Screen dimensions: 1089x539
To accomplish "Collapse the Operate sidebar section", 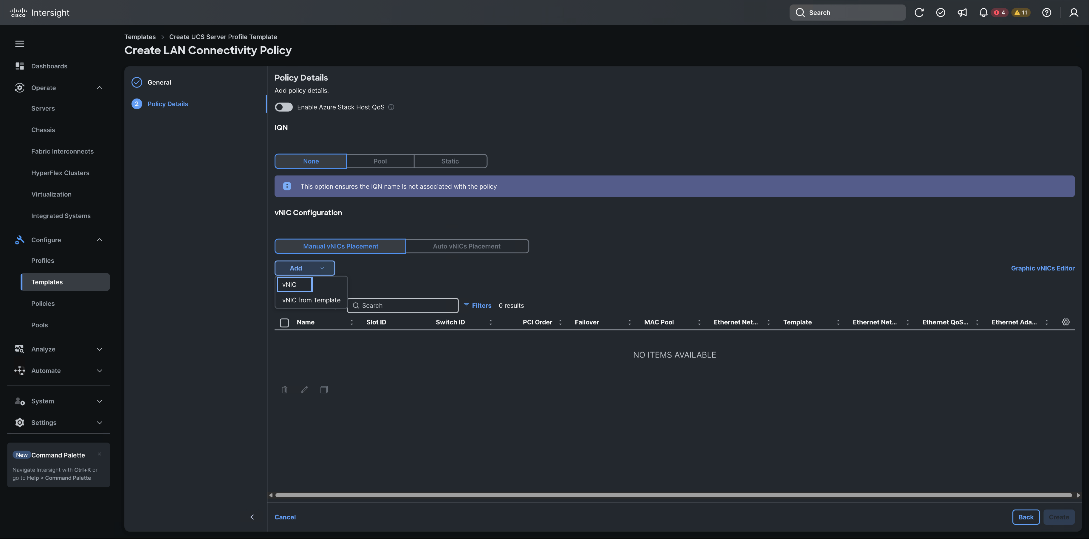I will coord(99,88).
